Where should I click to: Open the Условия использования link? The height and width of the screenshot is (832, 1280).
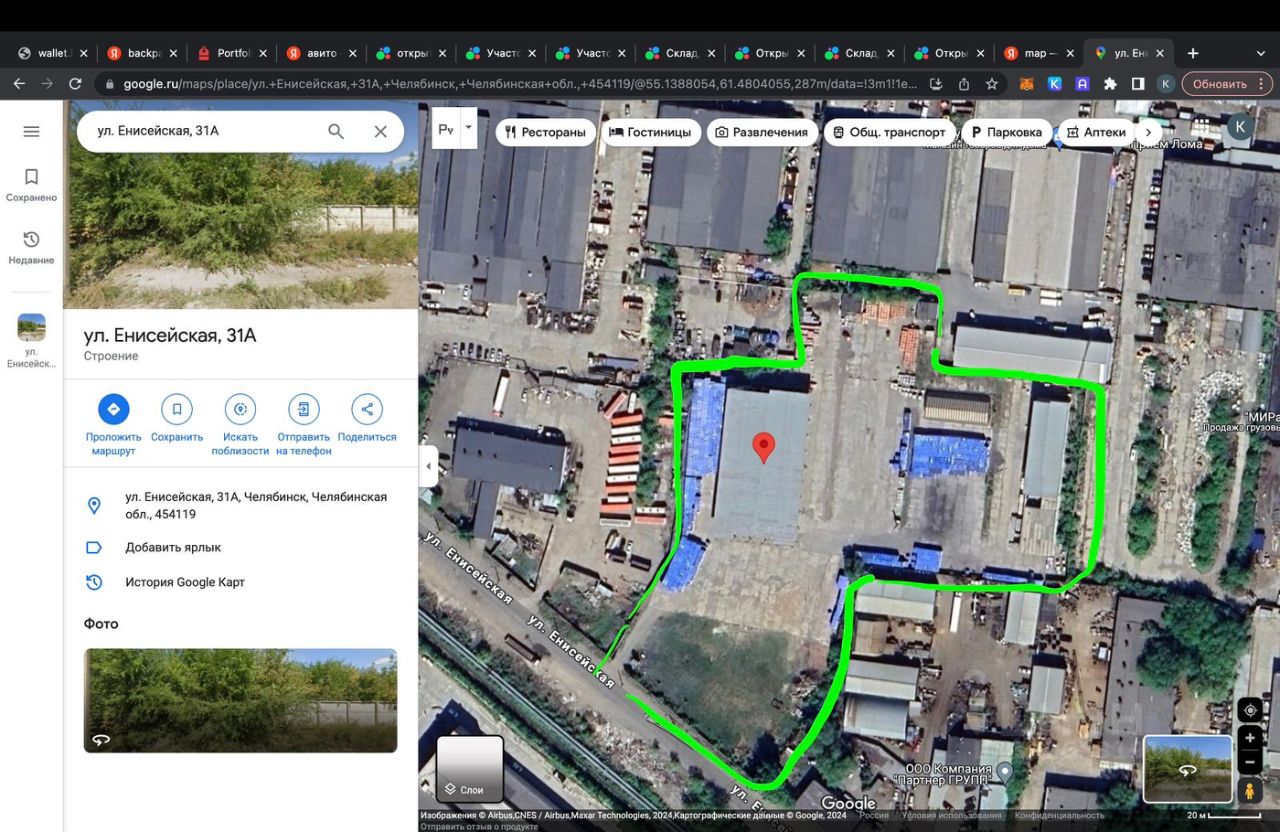pos(953,816)
